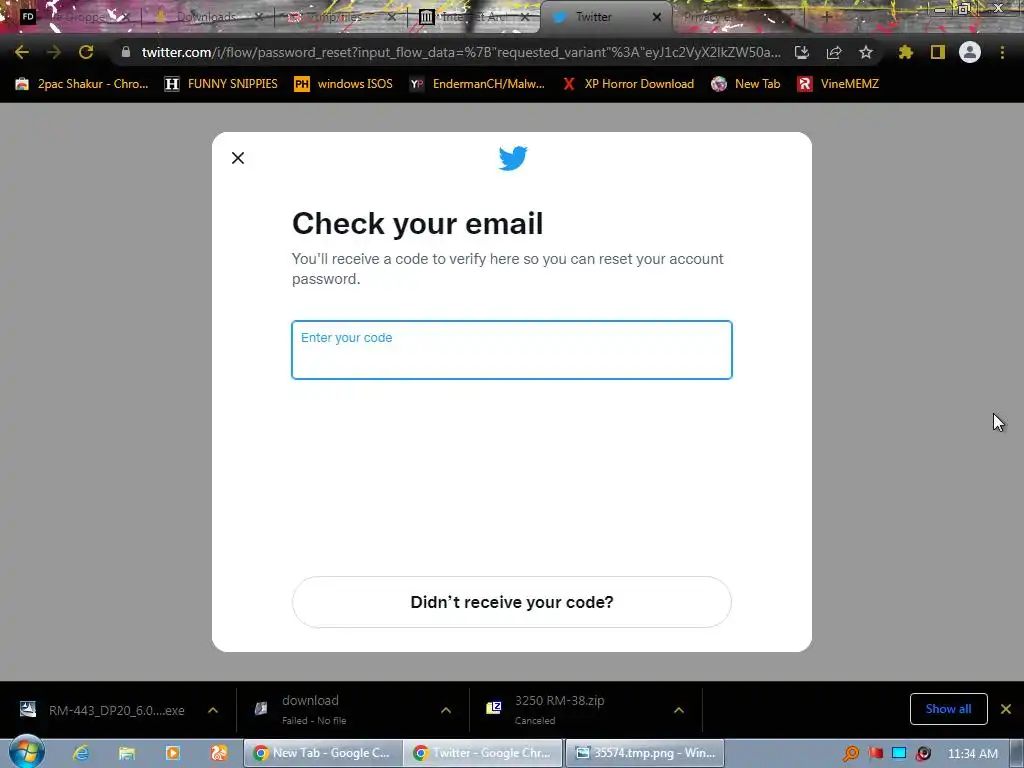This screenshot has width=1024, height=768.
Task: Switch to Twitter - Google Chrome taskbar button
Action: click(483, 753)
